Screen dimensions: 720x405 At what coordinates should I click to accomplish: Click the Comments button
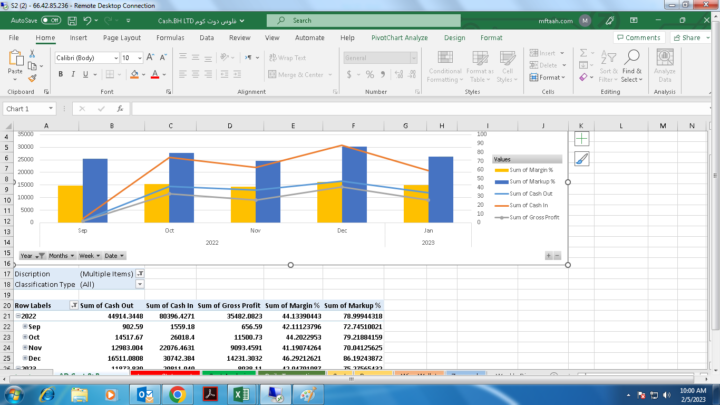(638, 38)
